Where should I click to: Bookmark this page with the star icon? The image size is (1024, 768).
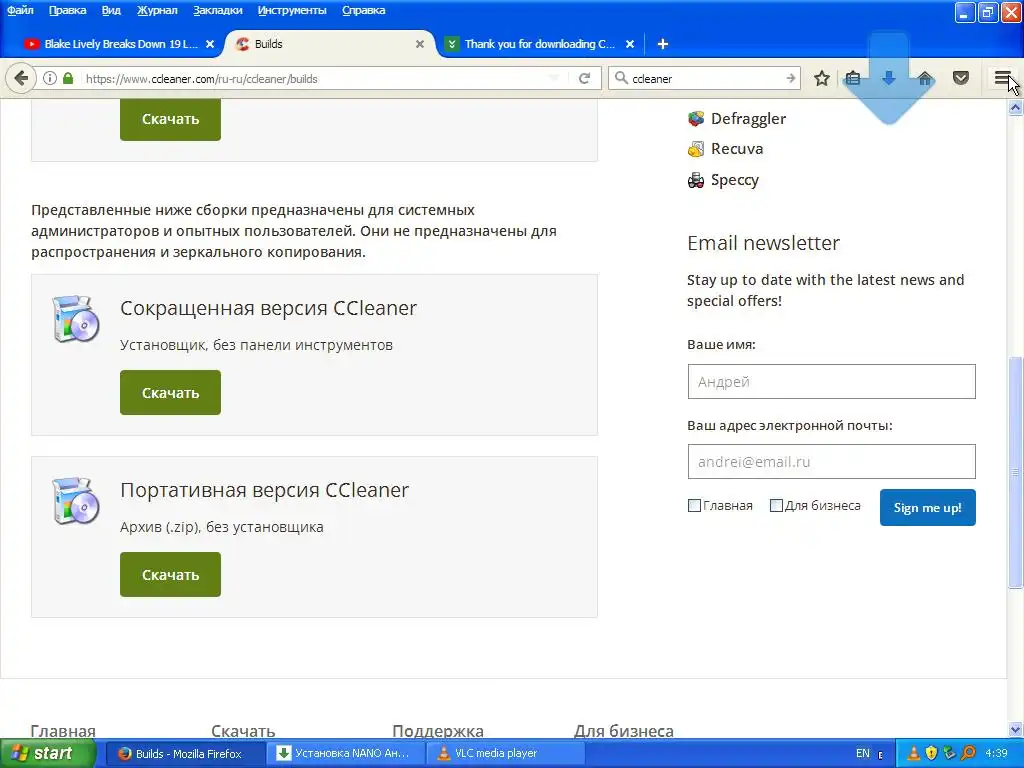pyautogui.click(x=822, y=78)
